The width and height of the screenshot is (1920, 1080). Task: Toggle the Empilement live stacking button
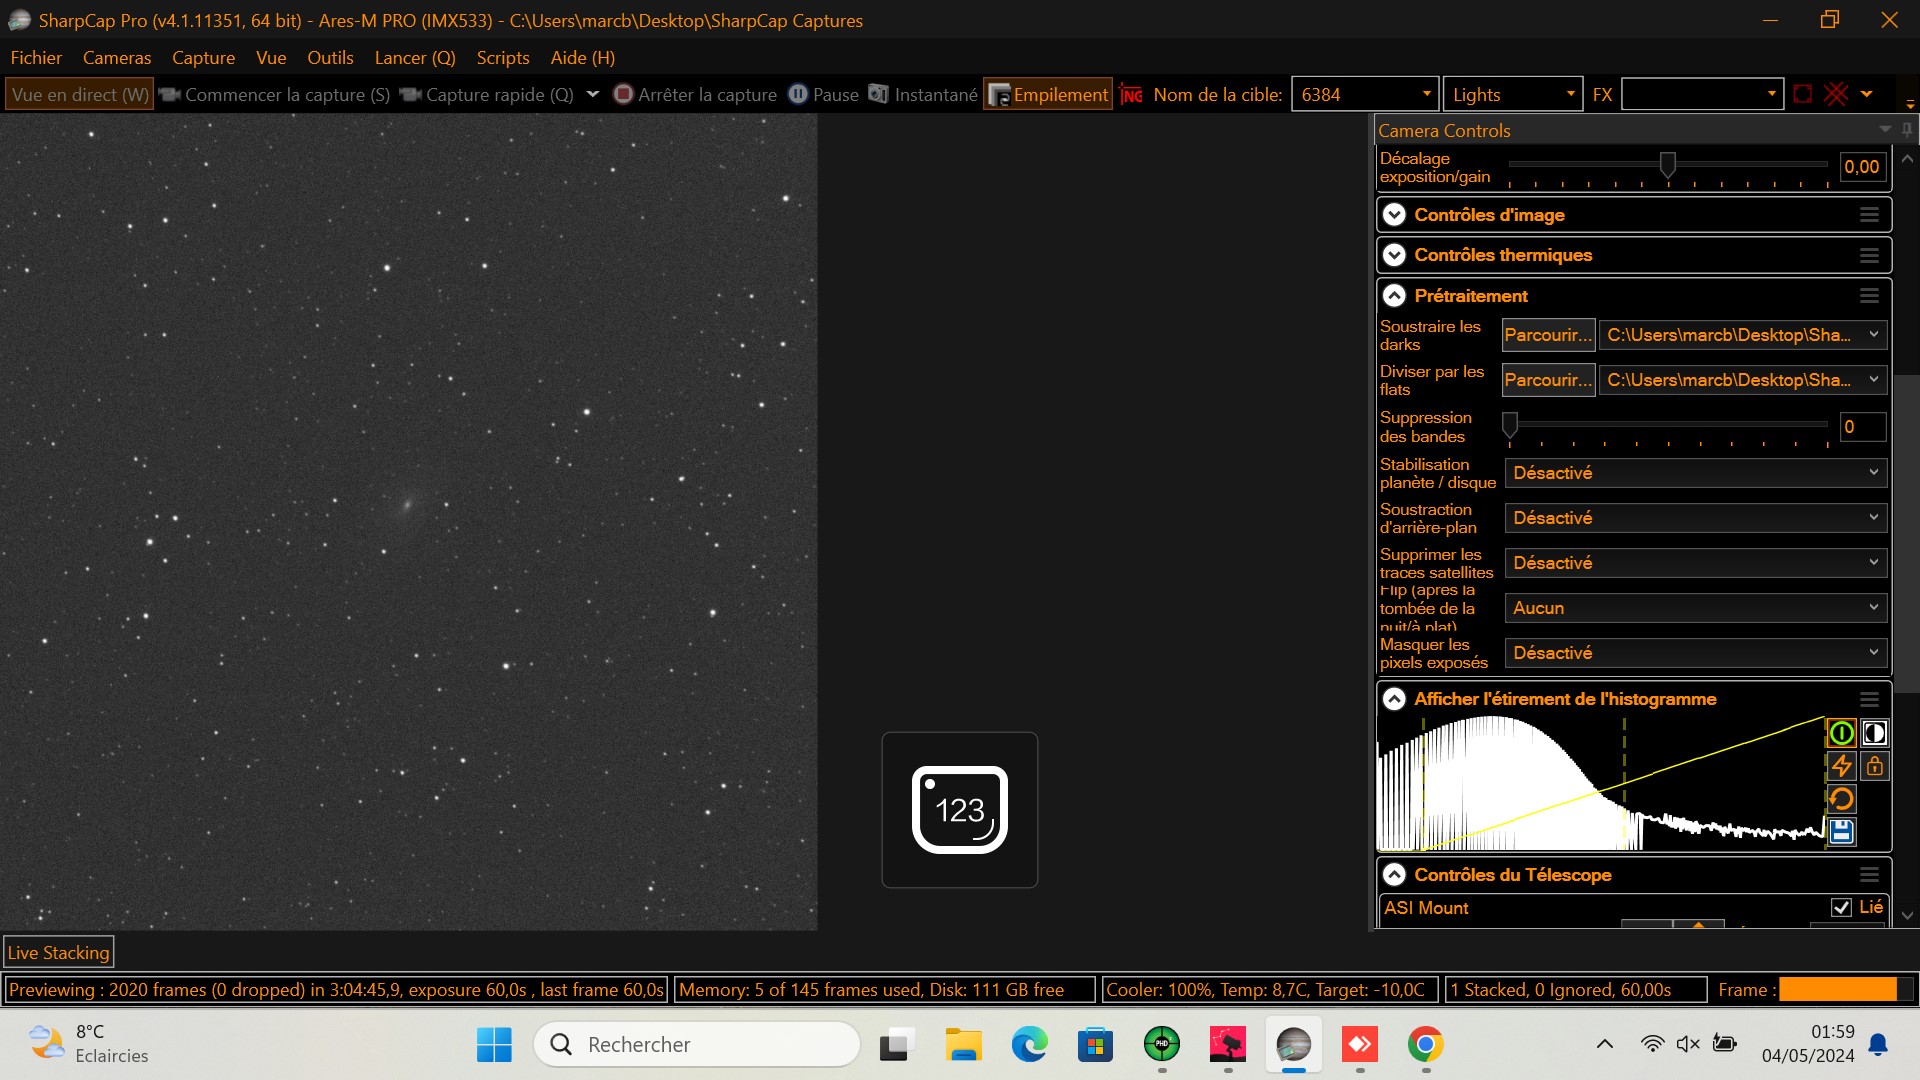[x=1048, y=94]
